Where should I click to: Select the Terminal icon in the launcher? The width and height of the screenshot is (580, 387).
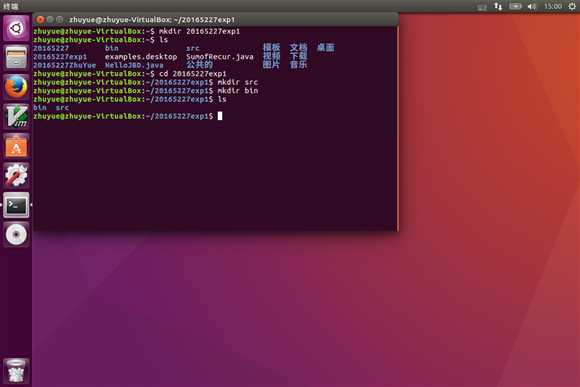[x=16, y=205]
